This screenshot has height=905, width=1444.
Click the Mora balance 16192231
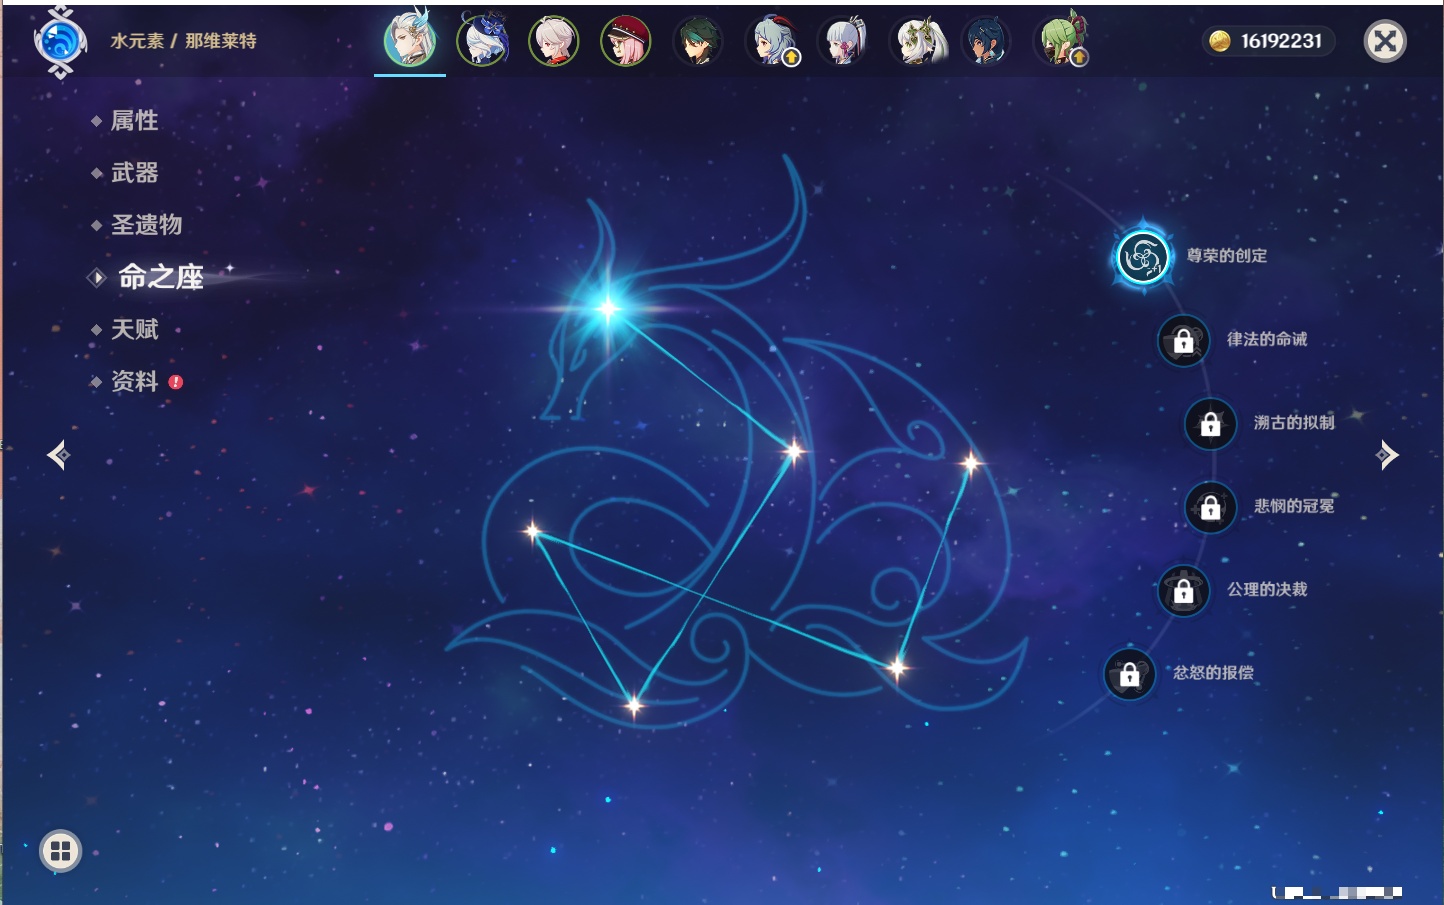click(1281, 41)
